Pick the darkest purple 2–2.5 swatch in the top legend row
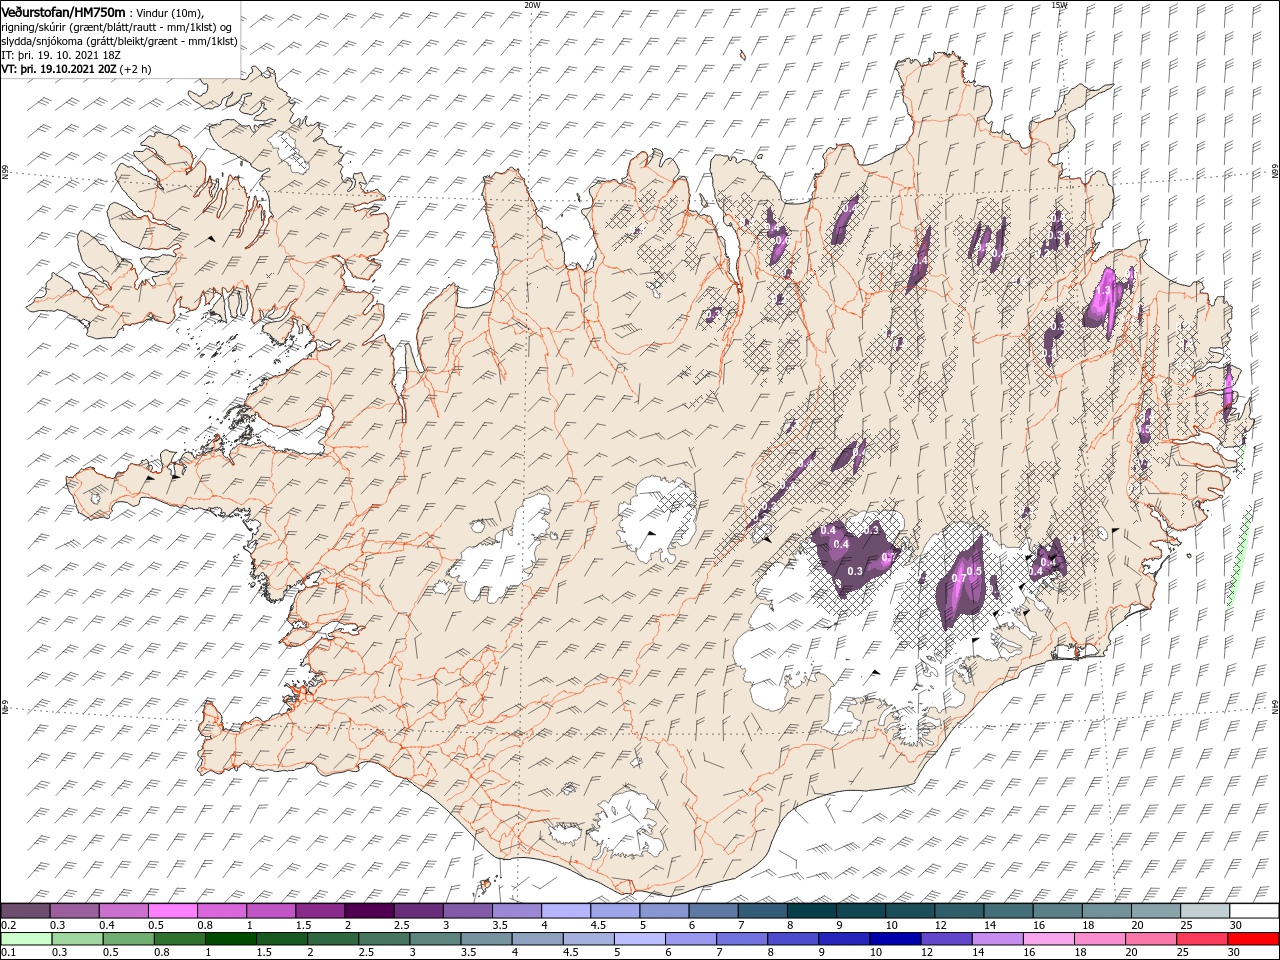 click(370, 911)
